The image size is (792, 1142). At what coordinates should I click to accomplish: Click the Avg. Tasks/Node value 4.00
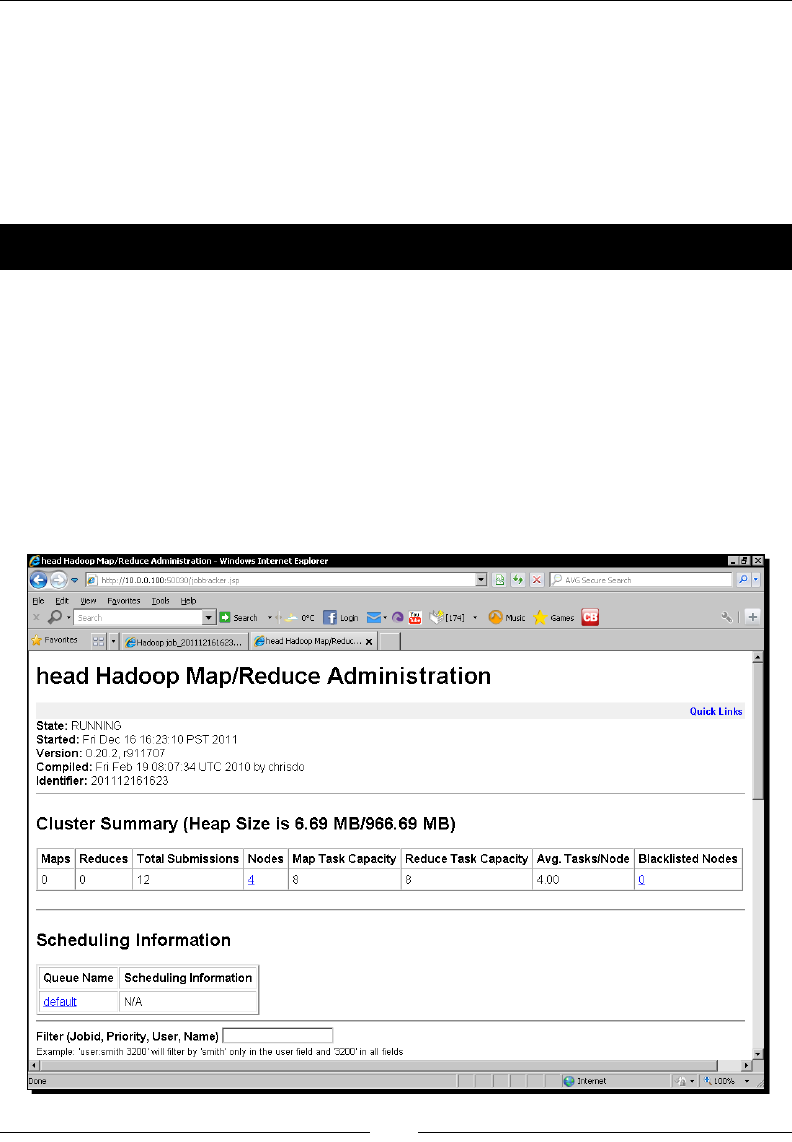548,880
